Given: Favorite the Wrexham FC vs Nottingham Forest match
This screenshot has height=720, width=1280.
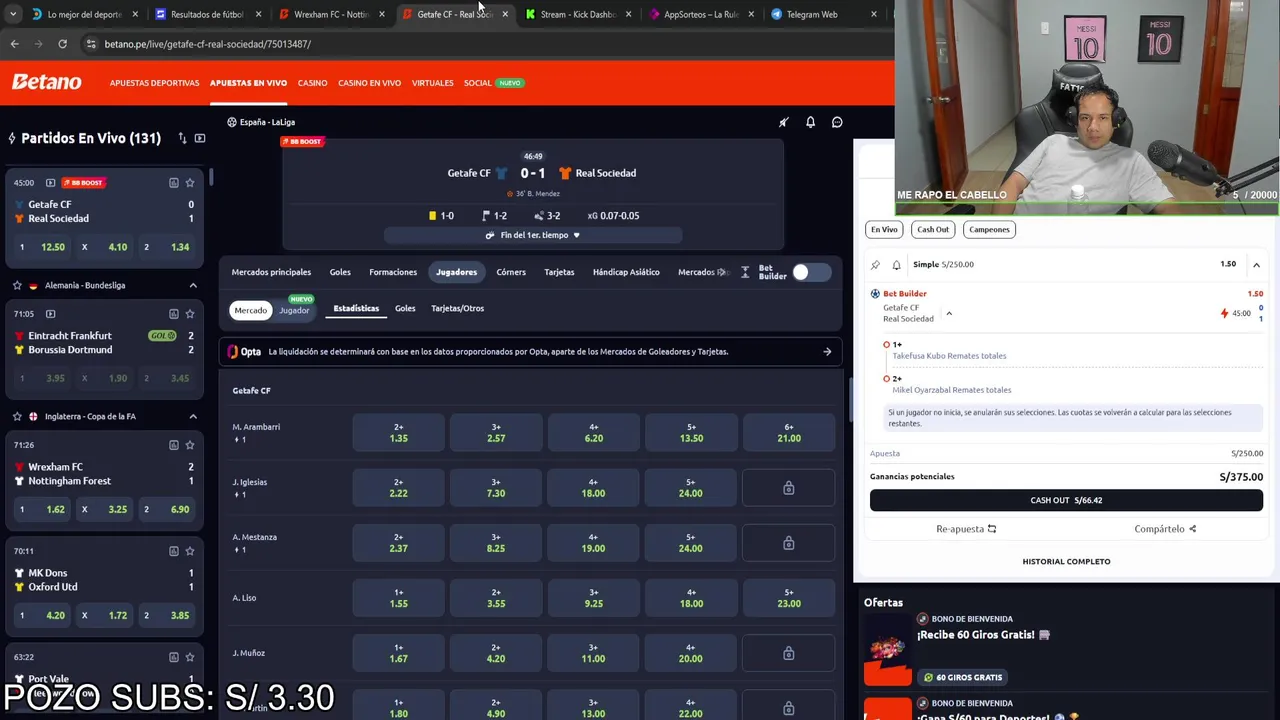Looking at the screenshot, I should [x=190, y=445].
